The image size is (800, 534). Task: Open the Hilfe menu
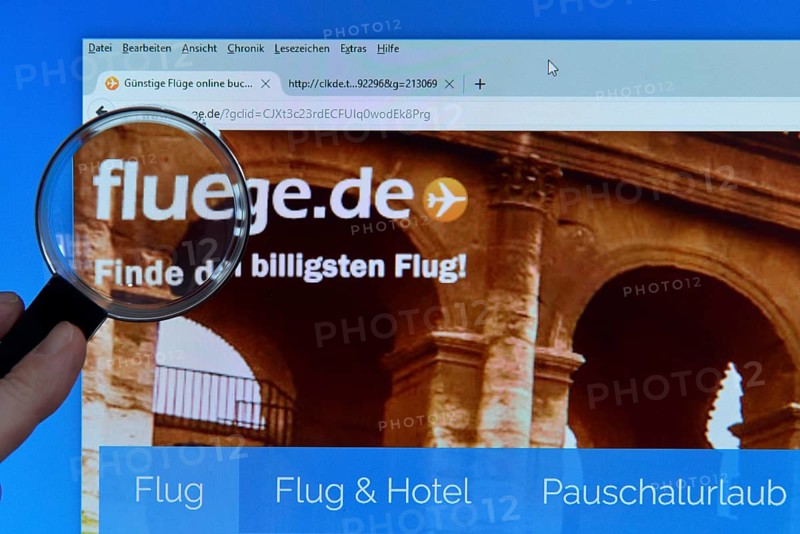[388, 49]
